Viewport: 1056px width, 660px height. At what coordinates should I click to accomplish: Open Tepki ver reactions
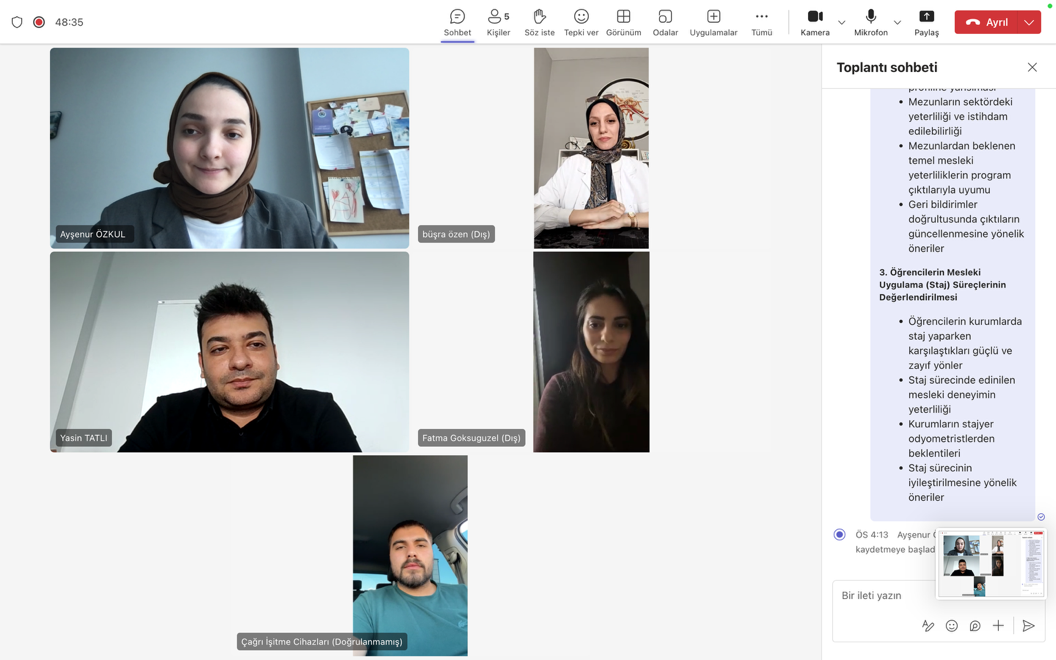581,22
